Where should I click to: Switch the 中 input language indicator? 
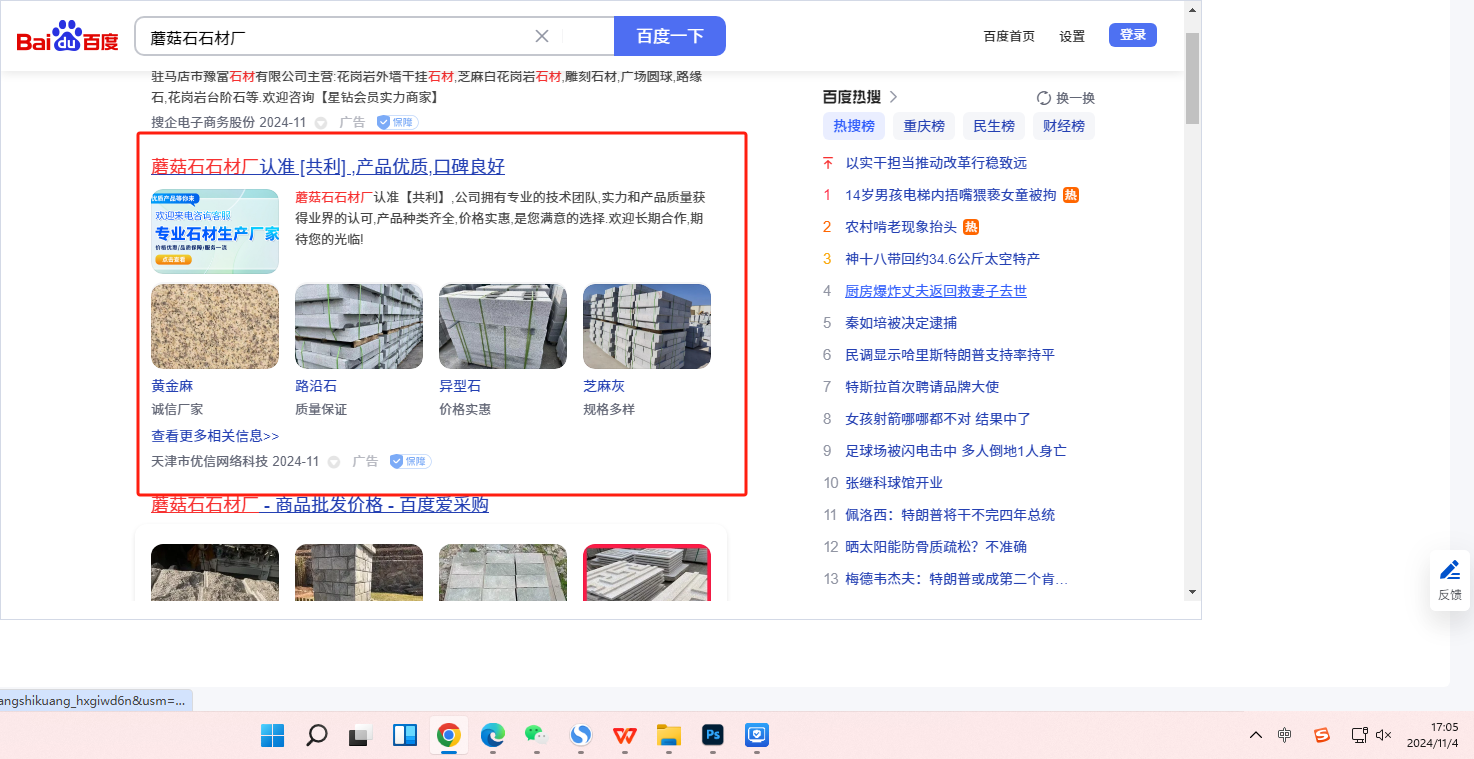(1285, 735)
